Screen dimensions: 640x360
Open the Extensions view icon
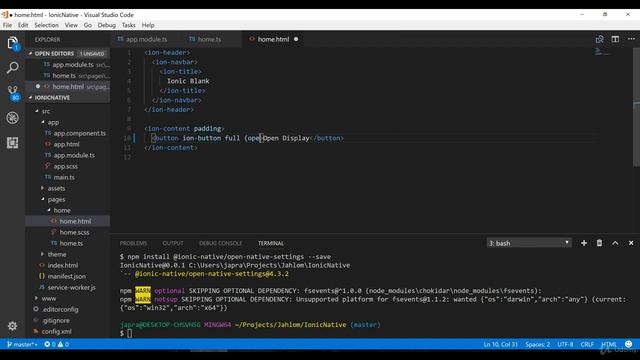13,143
